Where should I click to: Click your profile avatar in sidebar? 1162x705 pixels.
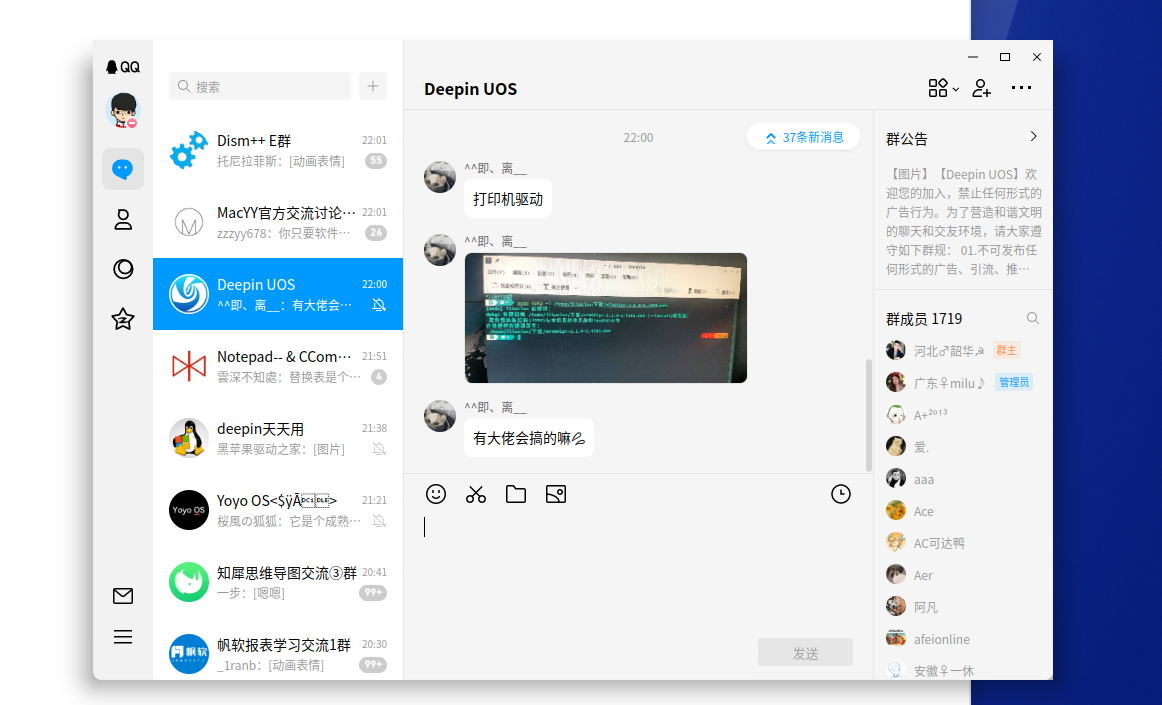pyautogui.click(x=123, y=110)
